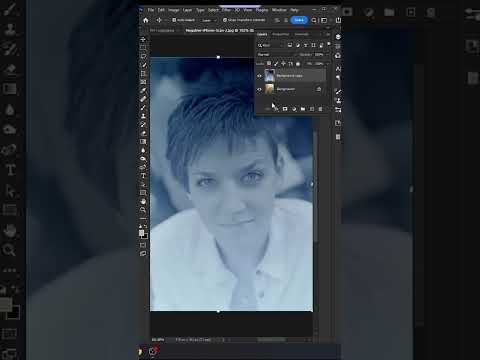Select the Rectangular Marquee tool
Viewport: 480px width, 360px height.
143,48
